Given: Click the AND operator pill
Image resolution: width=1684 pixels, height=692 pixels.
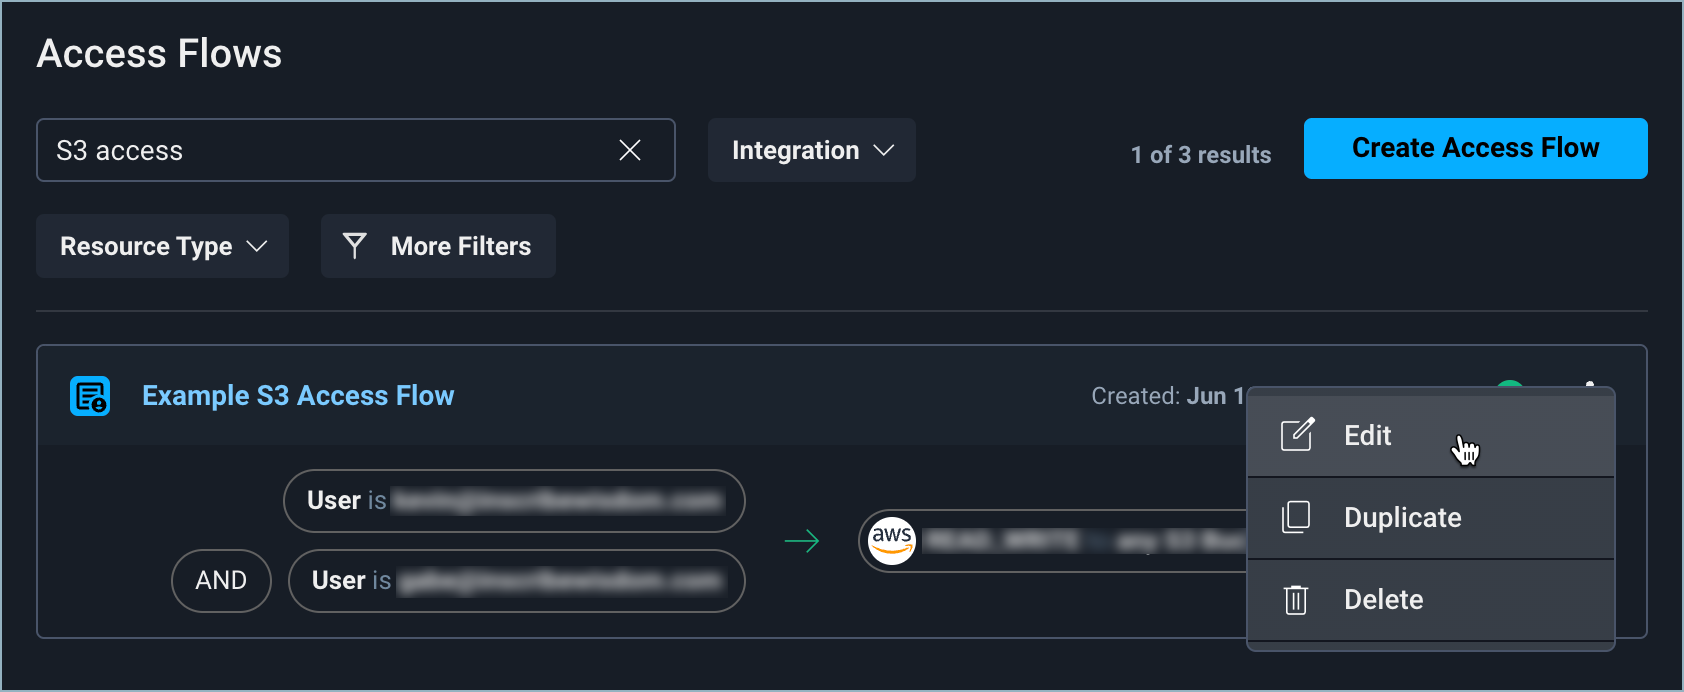Looking at the screenshot, I should click(x=221, y=581).
